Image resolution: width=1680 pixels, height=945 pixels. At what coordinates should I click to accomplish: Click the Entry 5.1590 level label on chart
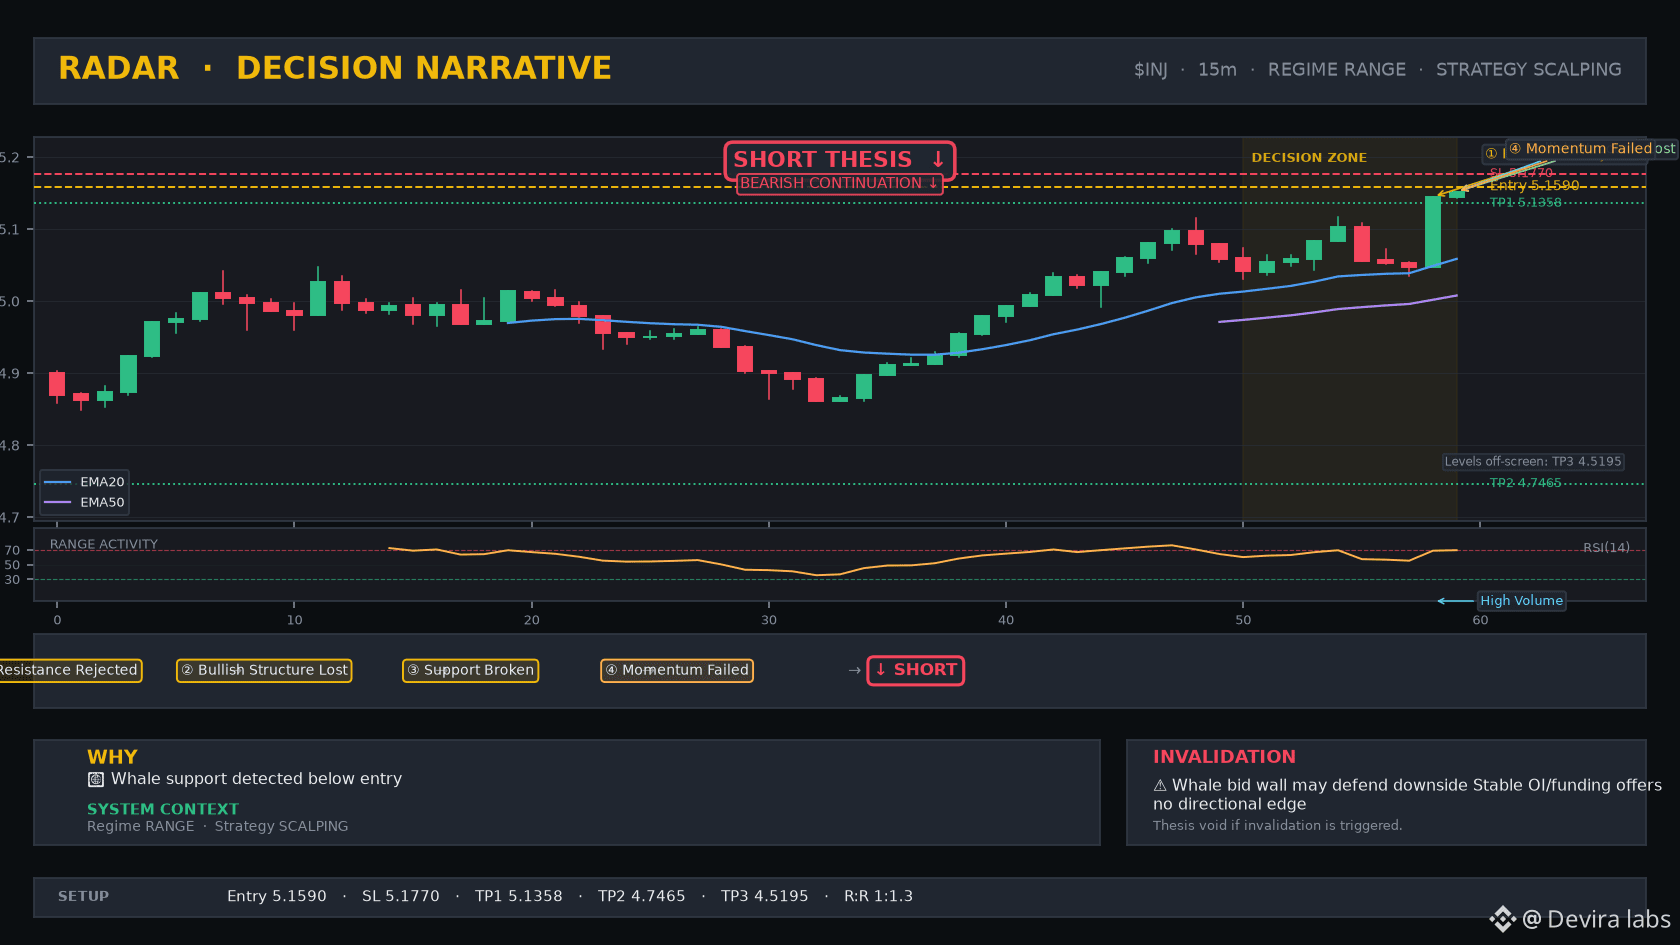coord(1534,186)
